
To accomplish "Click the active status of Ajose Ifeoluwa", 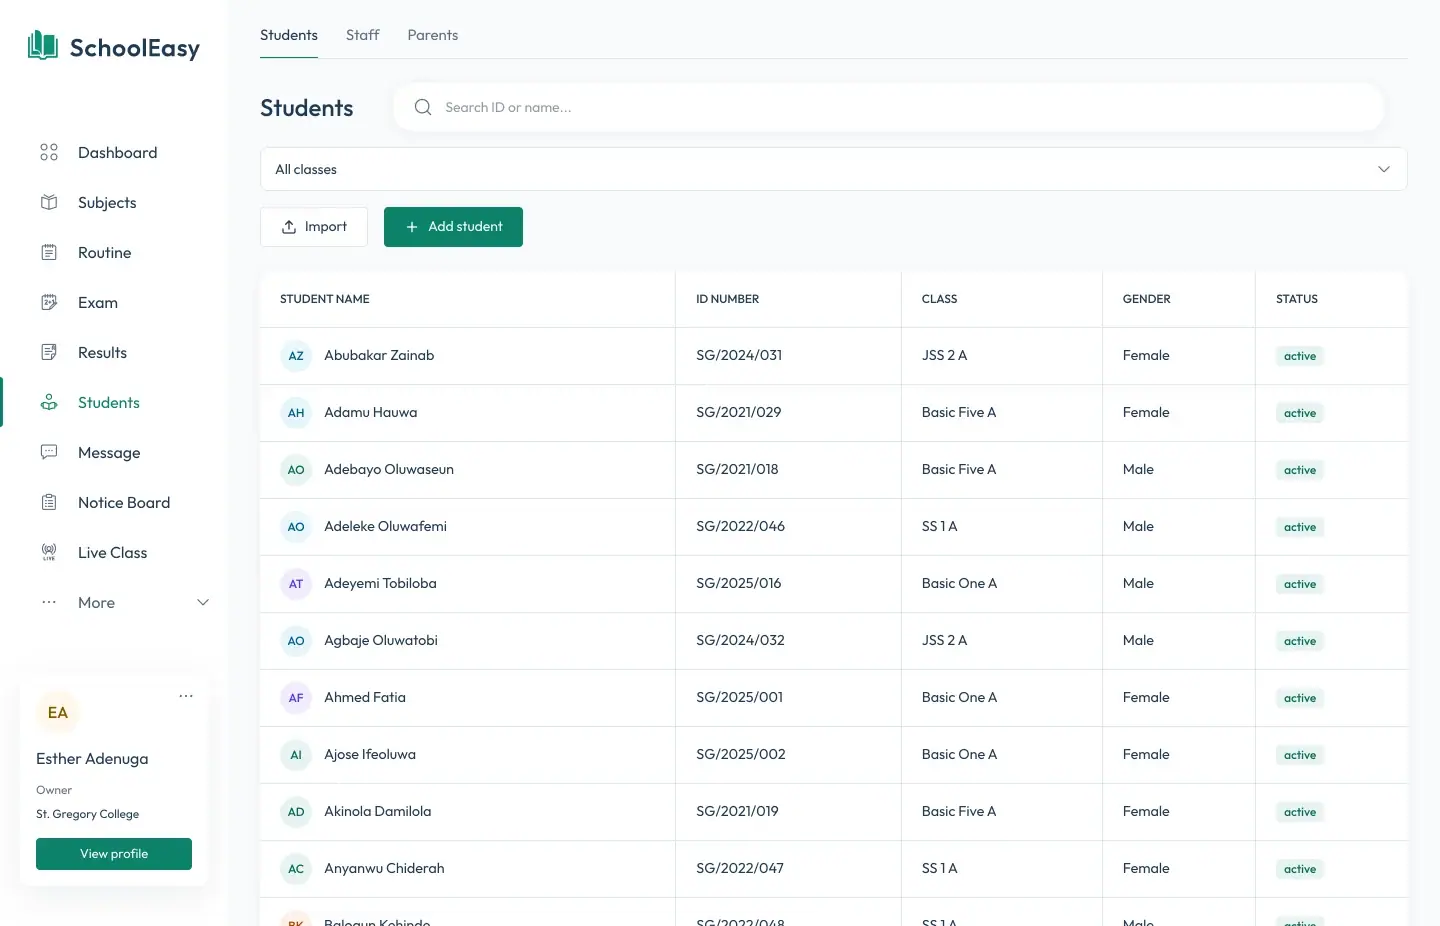I will click(x=1300, y=755).
